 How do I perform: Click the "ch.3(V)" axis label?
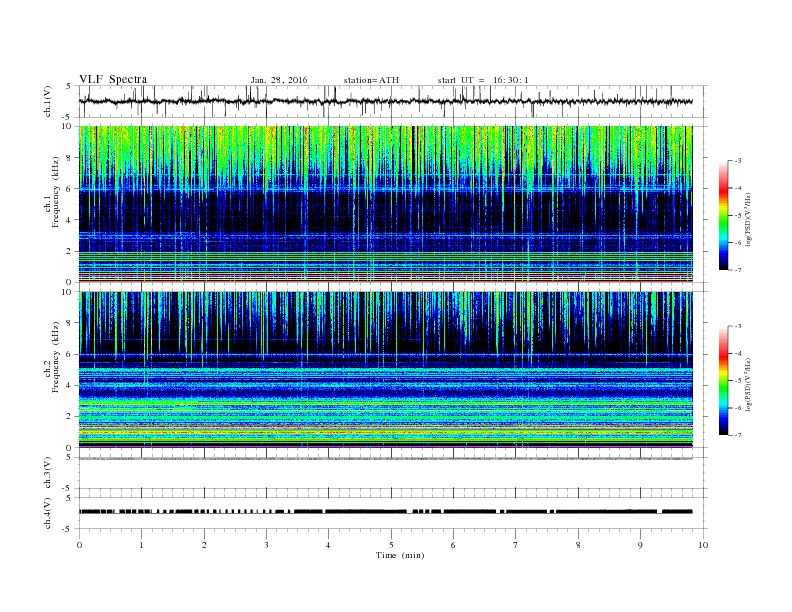coord(47,473)
